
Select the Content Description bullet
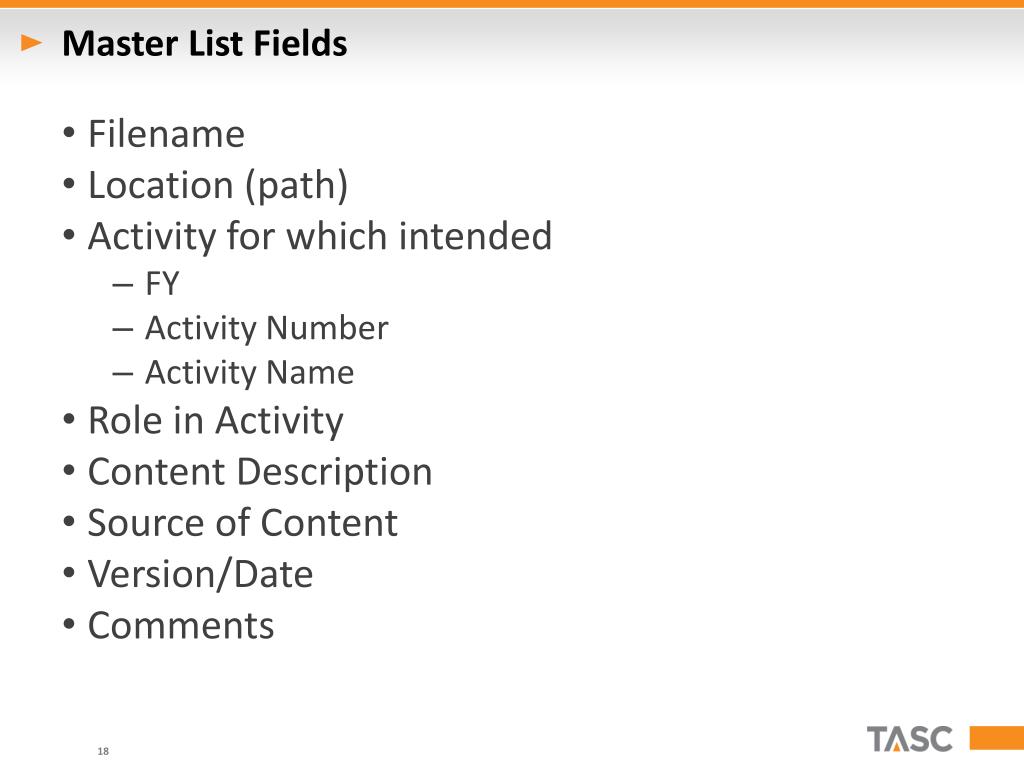pos(260,472)
